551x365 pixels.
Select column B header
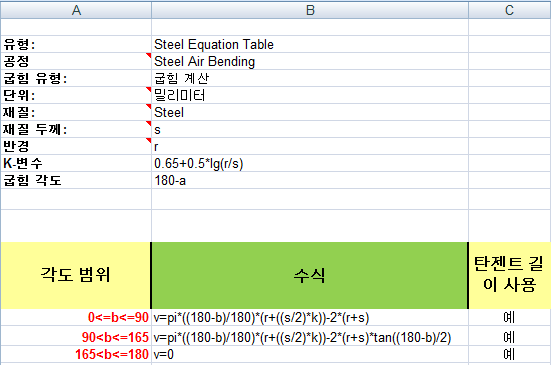click(310, 10)
